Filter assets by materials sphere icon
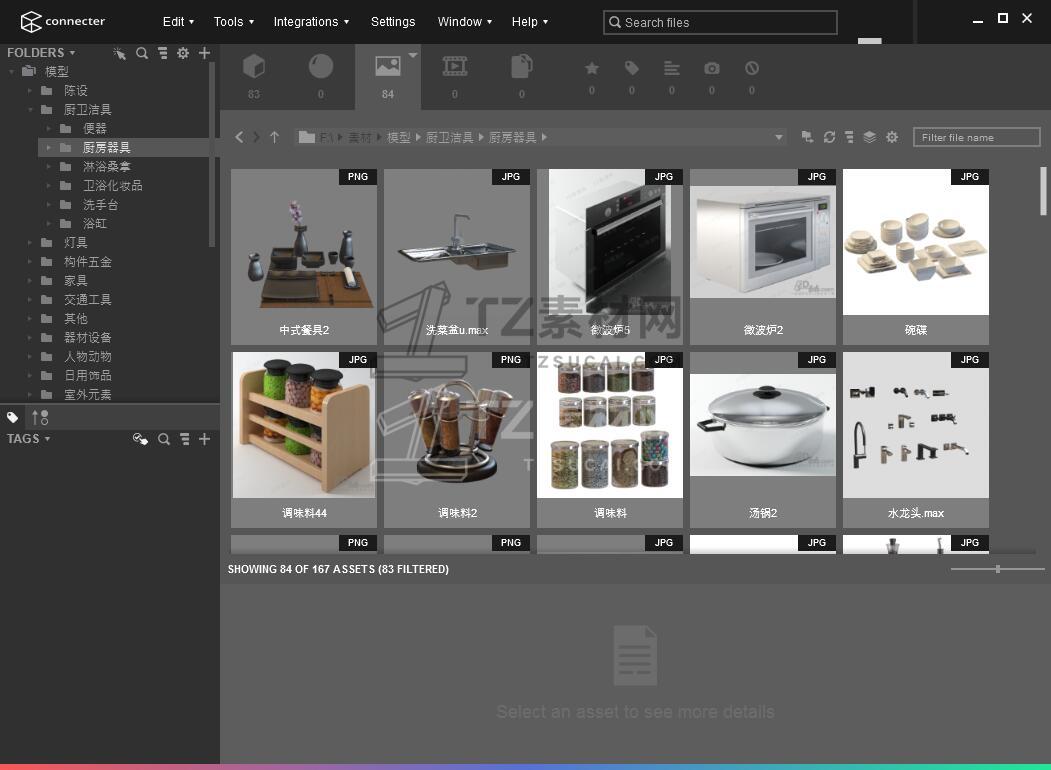This screenshot has width=1051, height=770. coord(321,68)
